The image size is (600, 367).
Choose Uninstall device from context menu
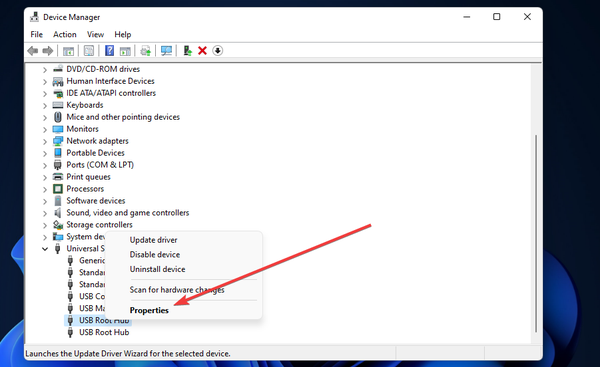pos(157,269)
